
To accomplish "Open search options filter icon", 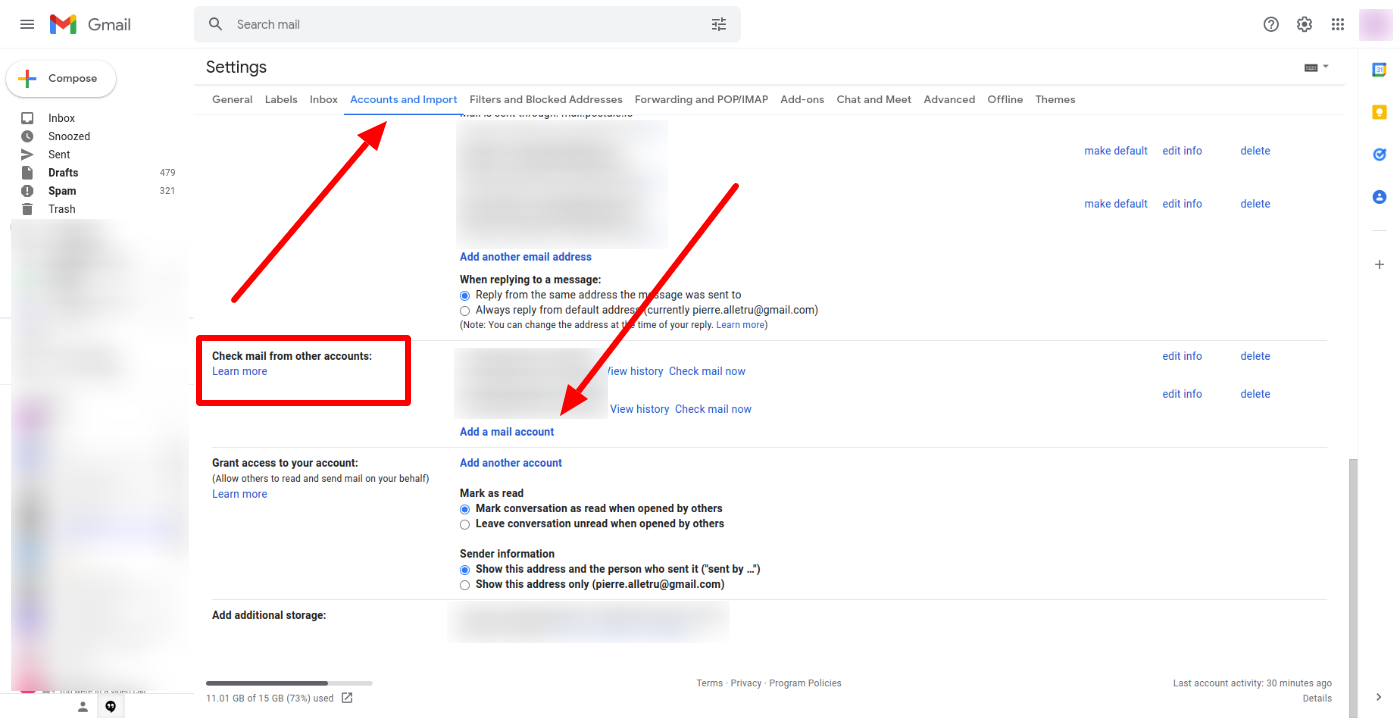I will click(x=719, y=24).
